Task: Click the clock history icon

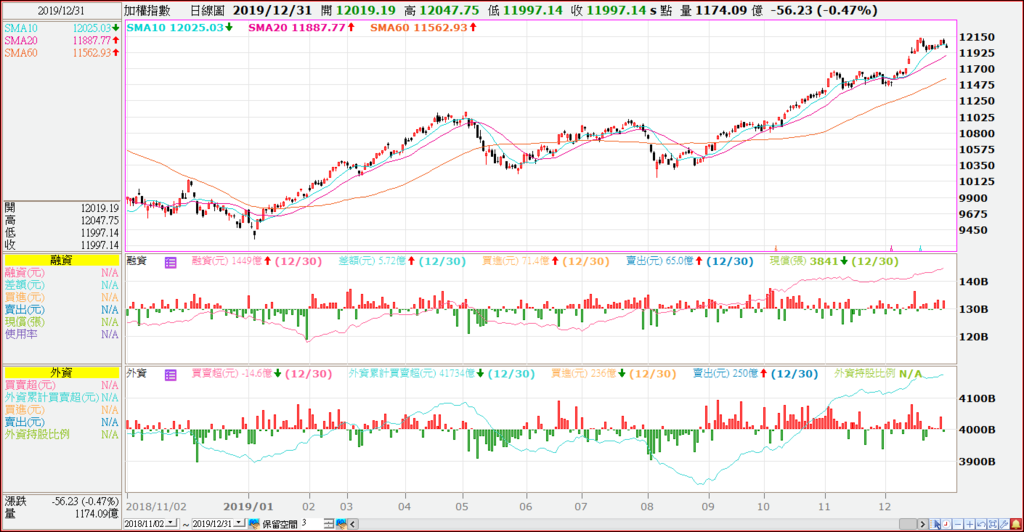Action: click(x=946, y=524)
